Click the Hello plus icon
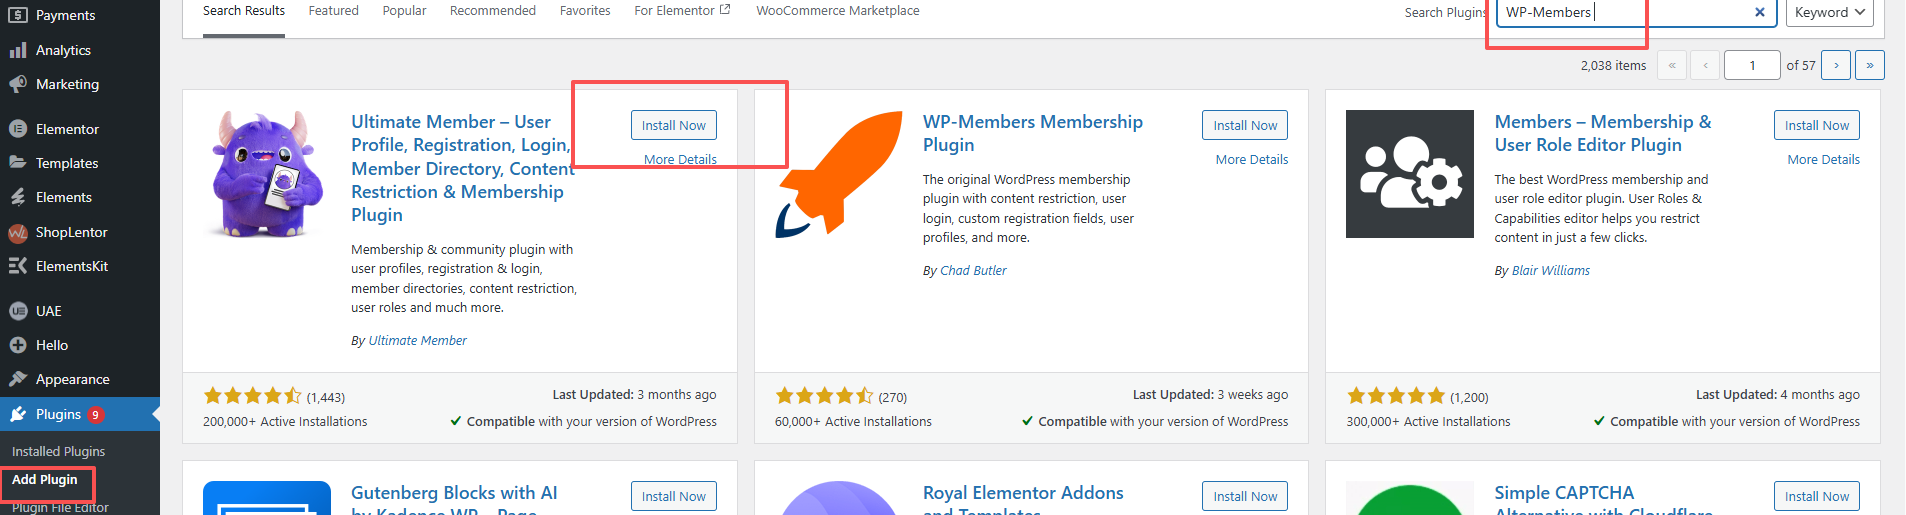Screen dimensions: 1906x515 click(18, 345)
